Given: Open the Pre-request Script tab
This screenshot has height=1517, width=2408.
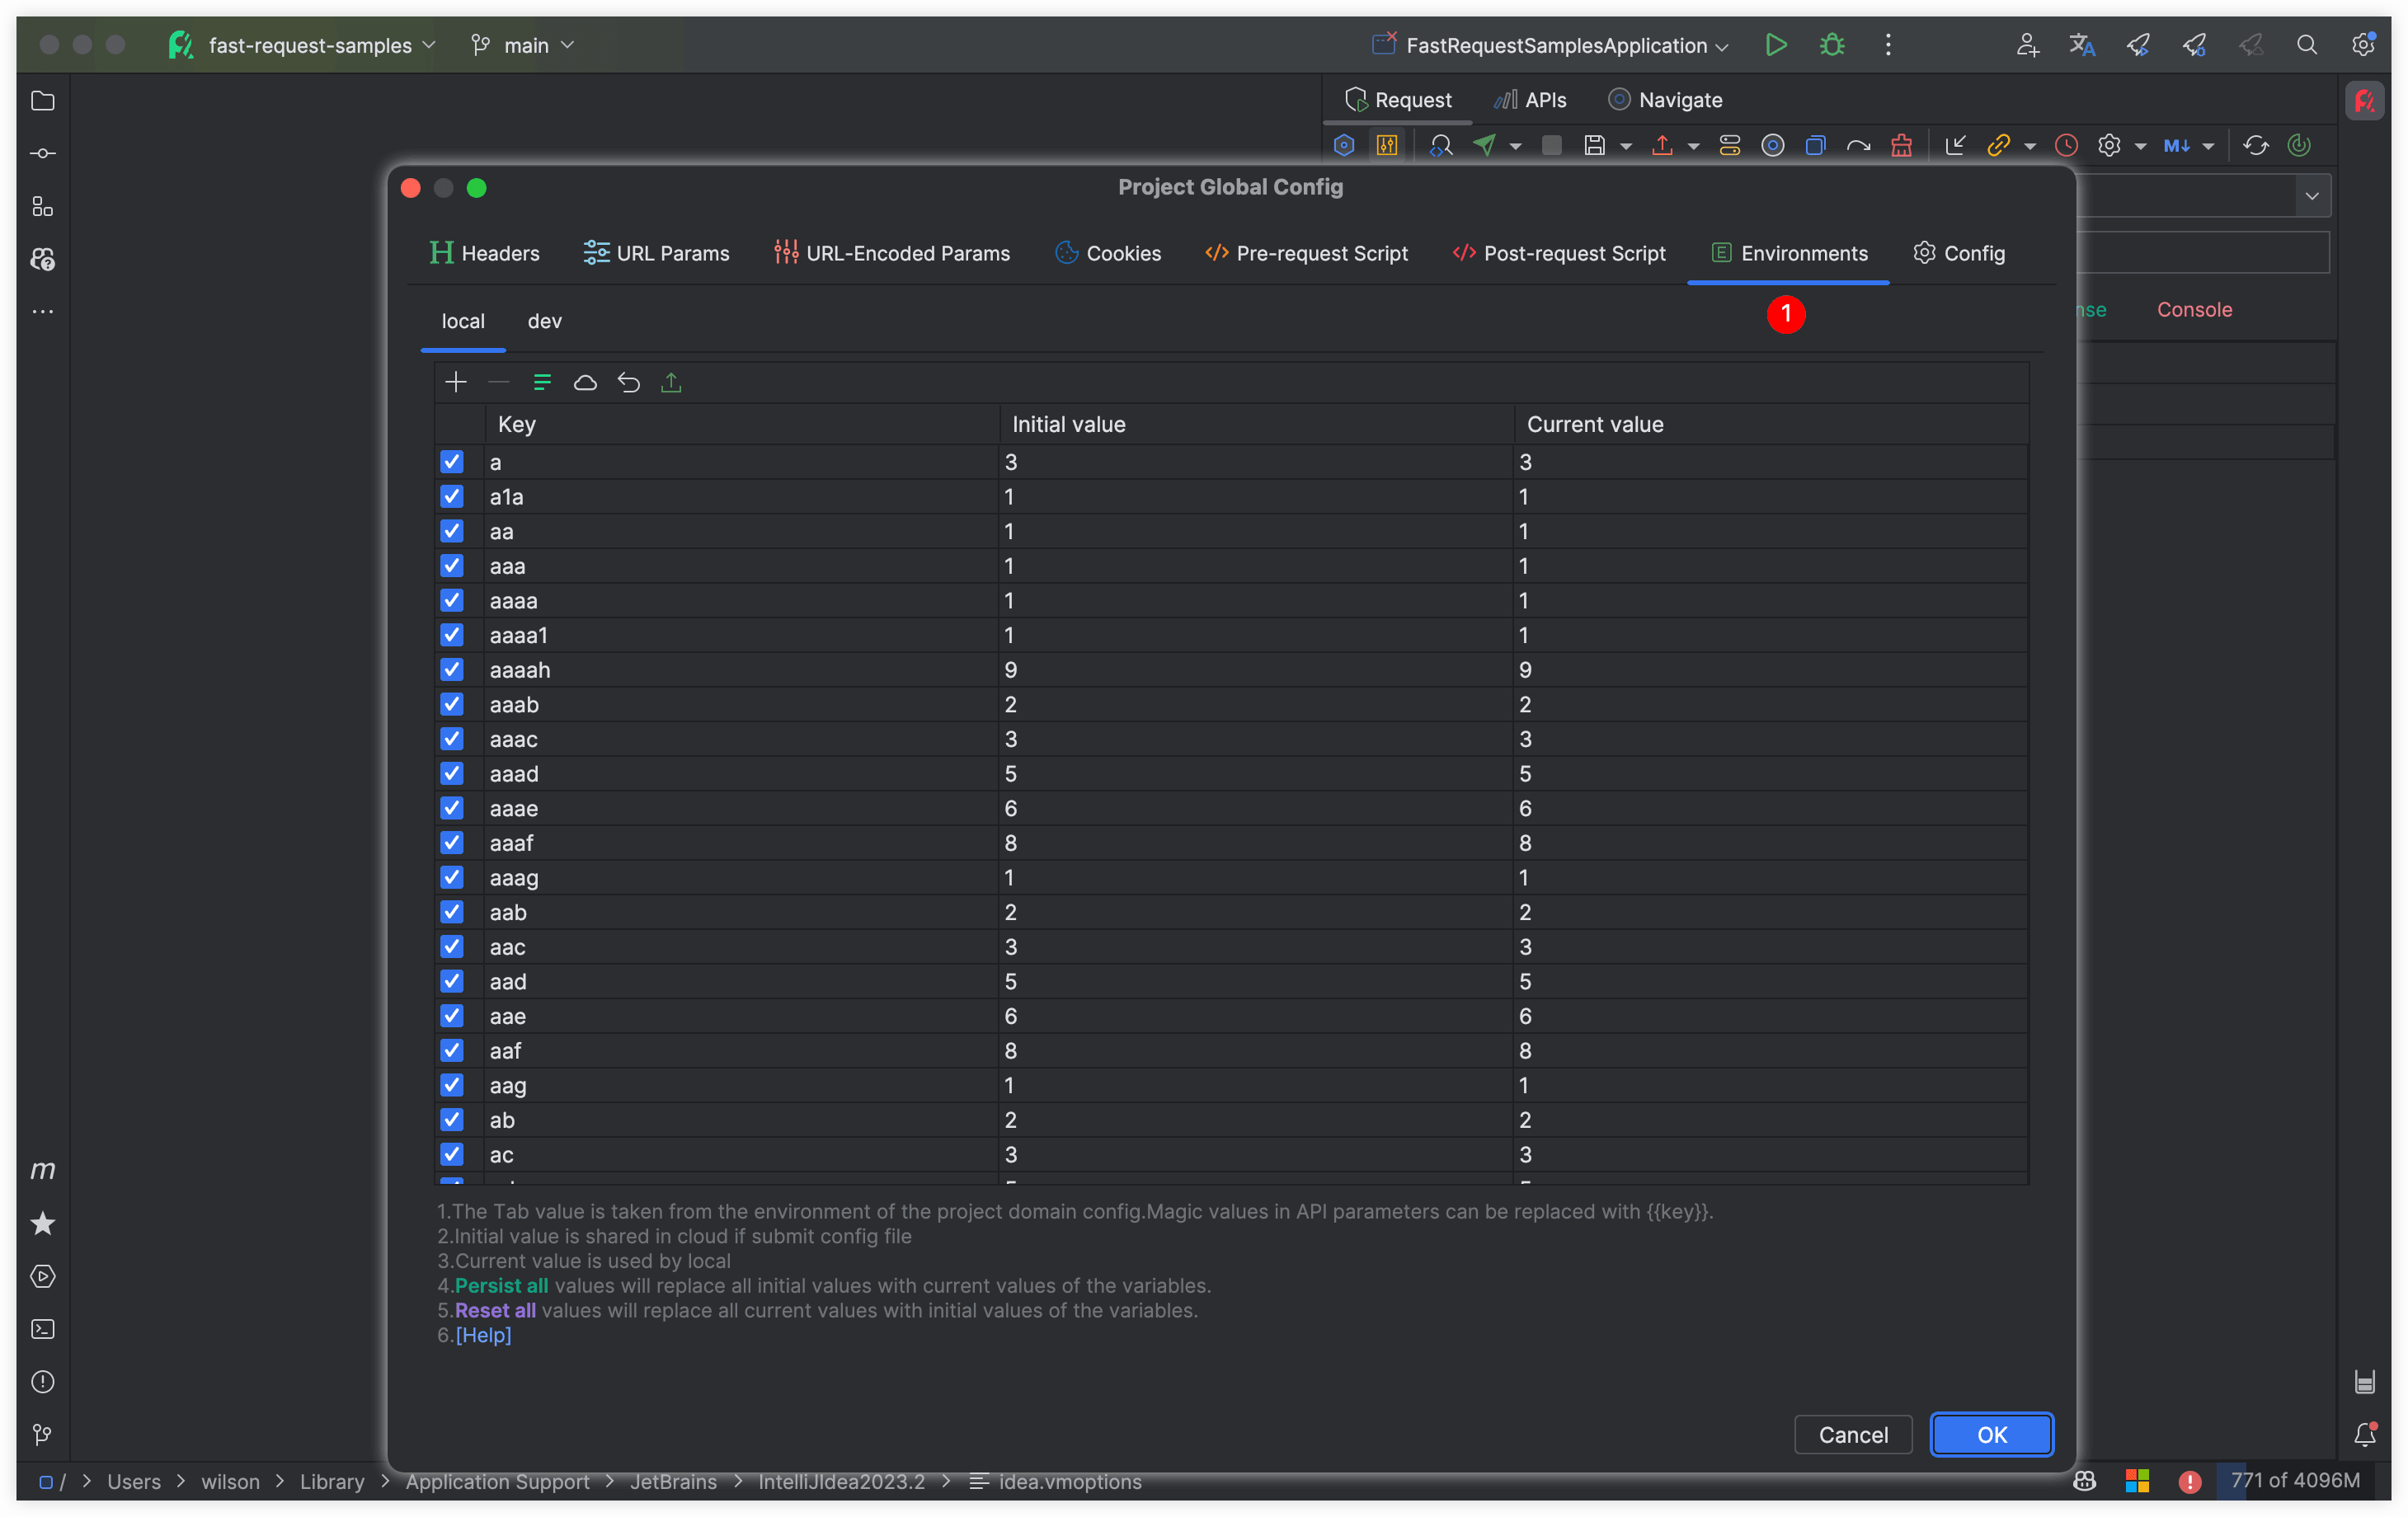Looking at the screenshot, I should click(1307, 253).
